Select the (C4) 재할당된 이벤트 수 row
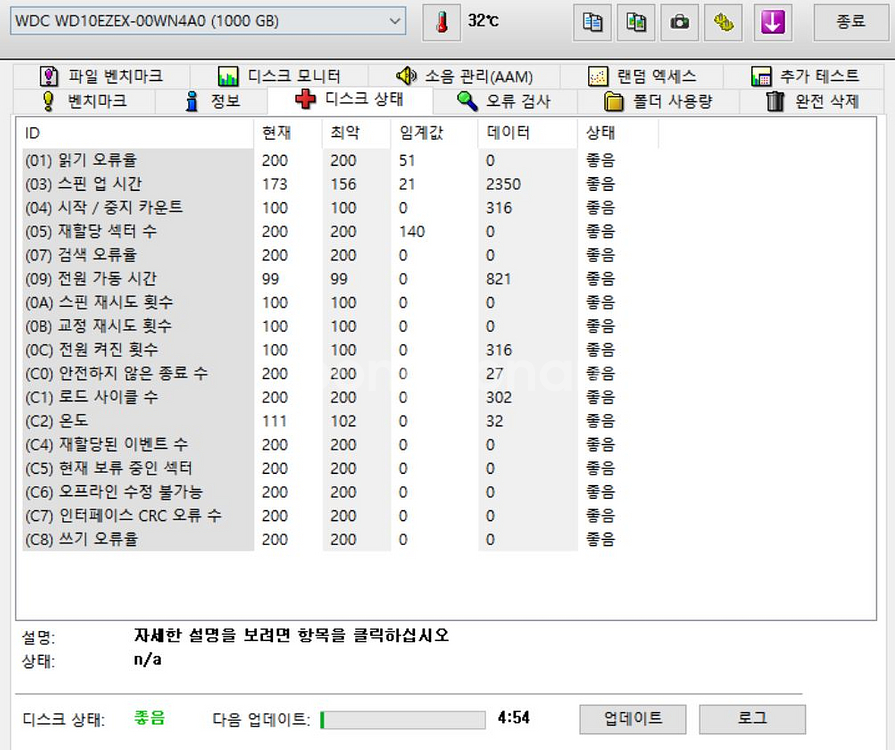This screenshot has width=895, height=750. click(x=340, y=445)
